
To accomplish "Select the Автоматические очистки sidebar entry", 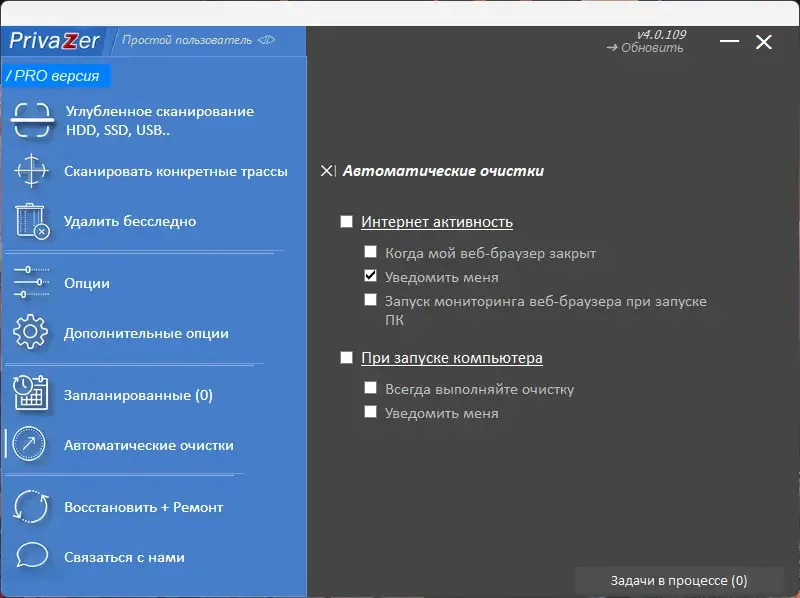I will click(x=149, y=444).
